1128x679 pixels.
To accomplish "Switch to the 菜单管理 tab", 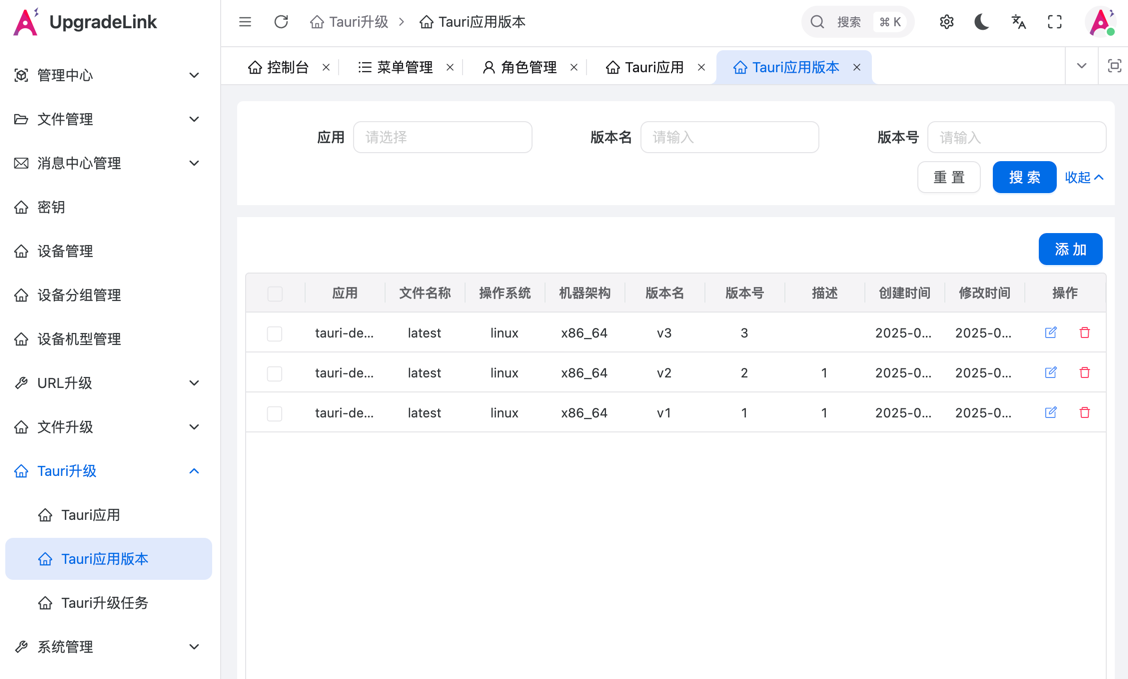I will (396, 67).
